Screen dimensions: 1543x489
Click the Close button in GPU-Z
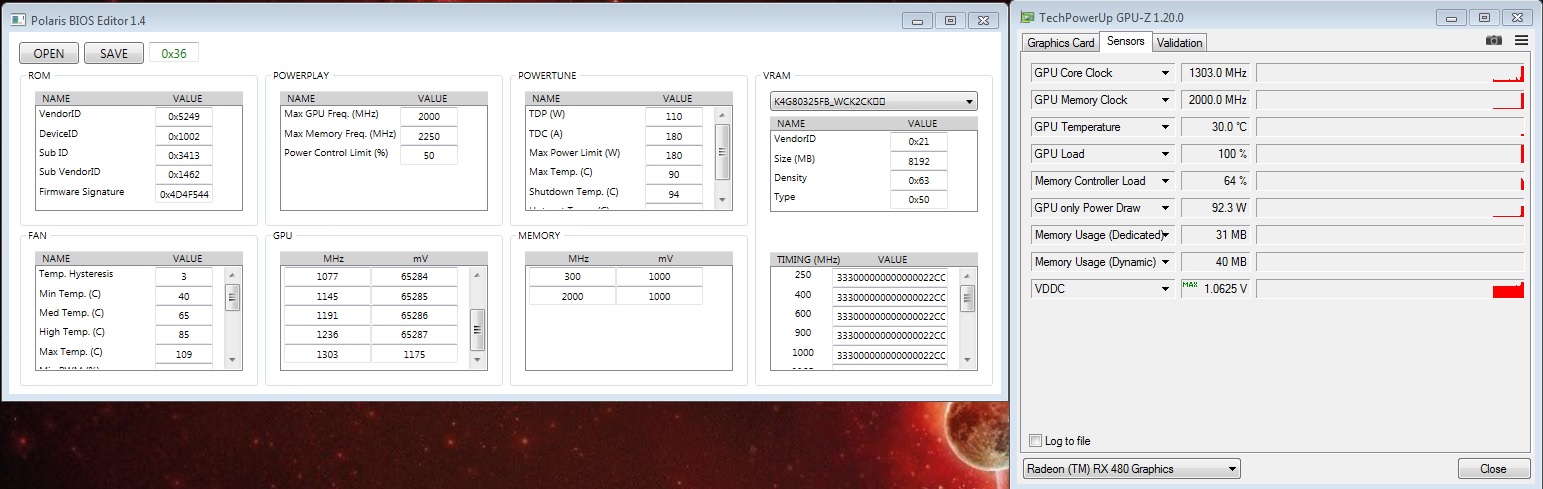click(x=1493, y=468)
